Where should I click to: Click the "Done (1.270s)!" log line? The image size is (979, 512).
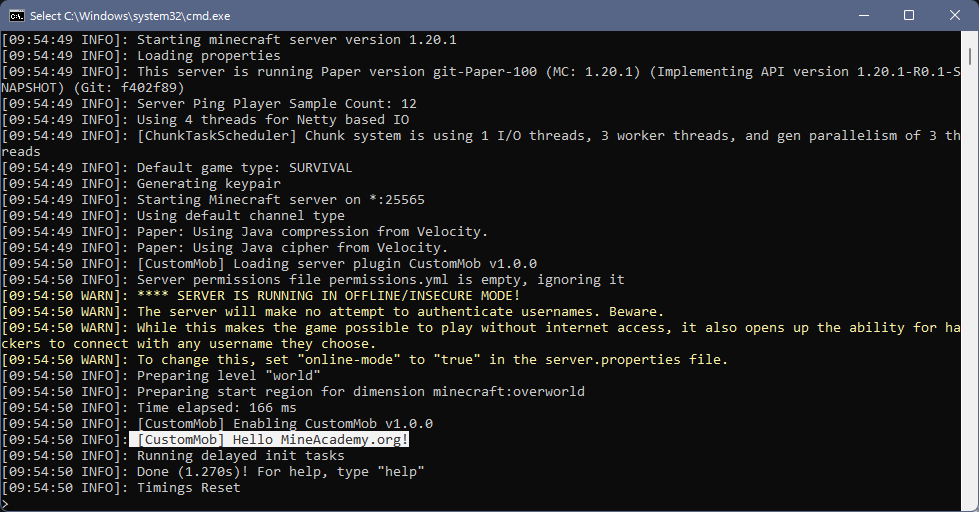(x=280, y=472)
